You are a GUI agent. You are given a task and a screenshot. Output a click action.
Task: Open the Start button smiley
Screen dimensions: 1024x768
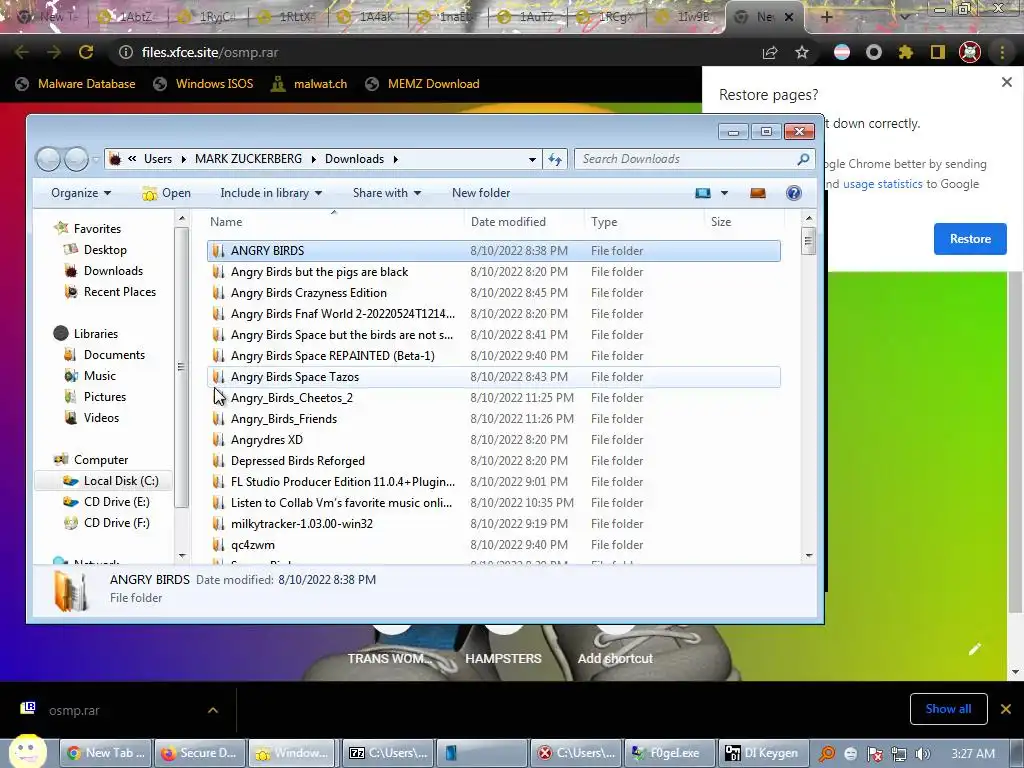pyautogui.click(x=27, y=751)
